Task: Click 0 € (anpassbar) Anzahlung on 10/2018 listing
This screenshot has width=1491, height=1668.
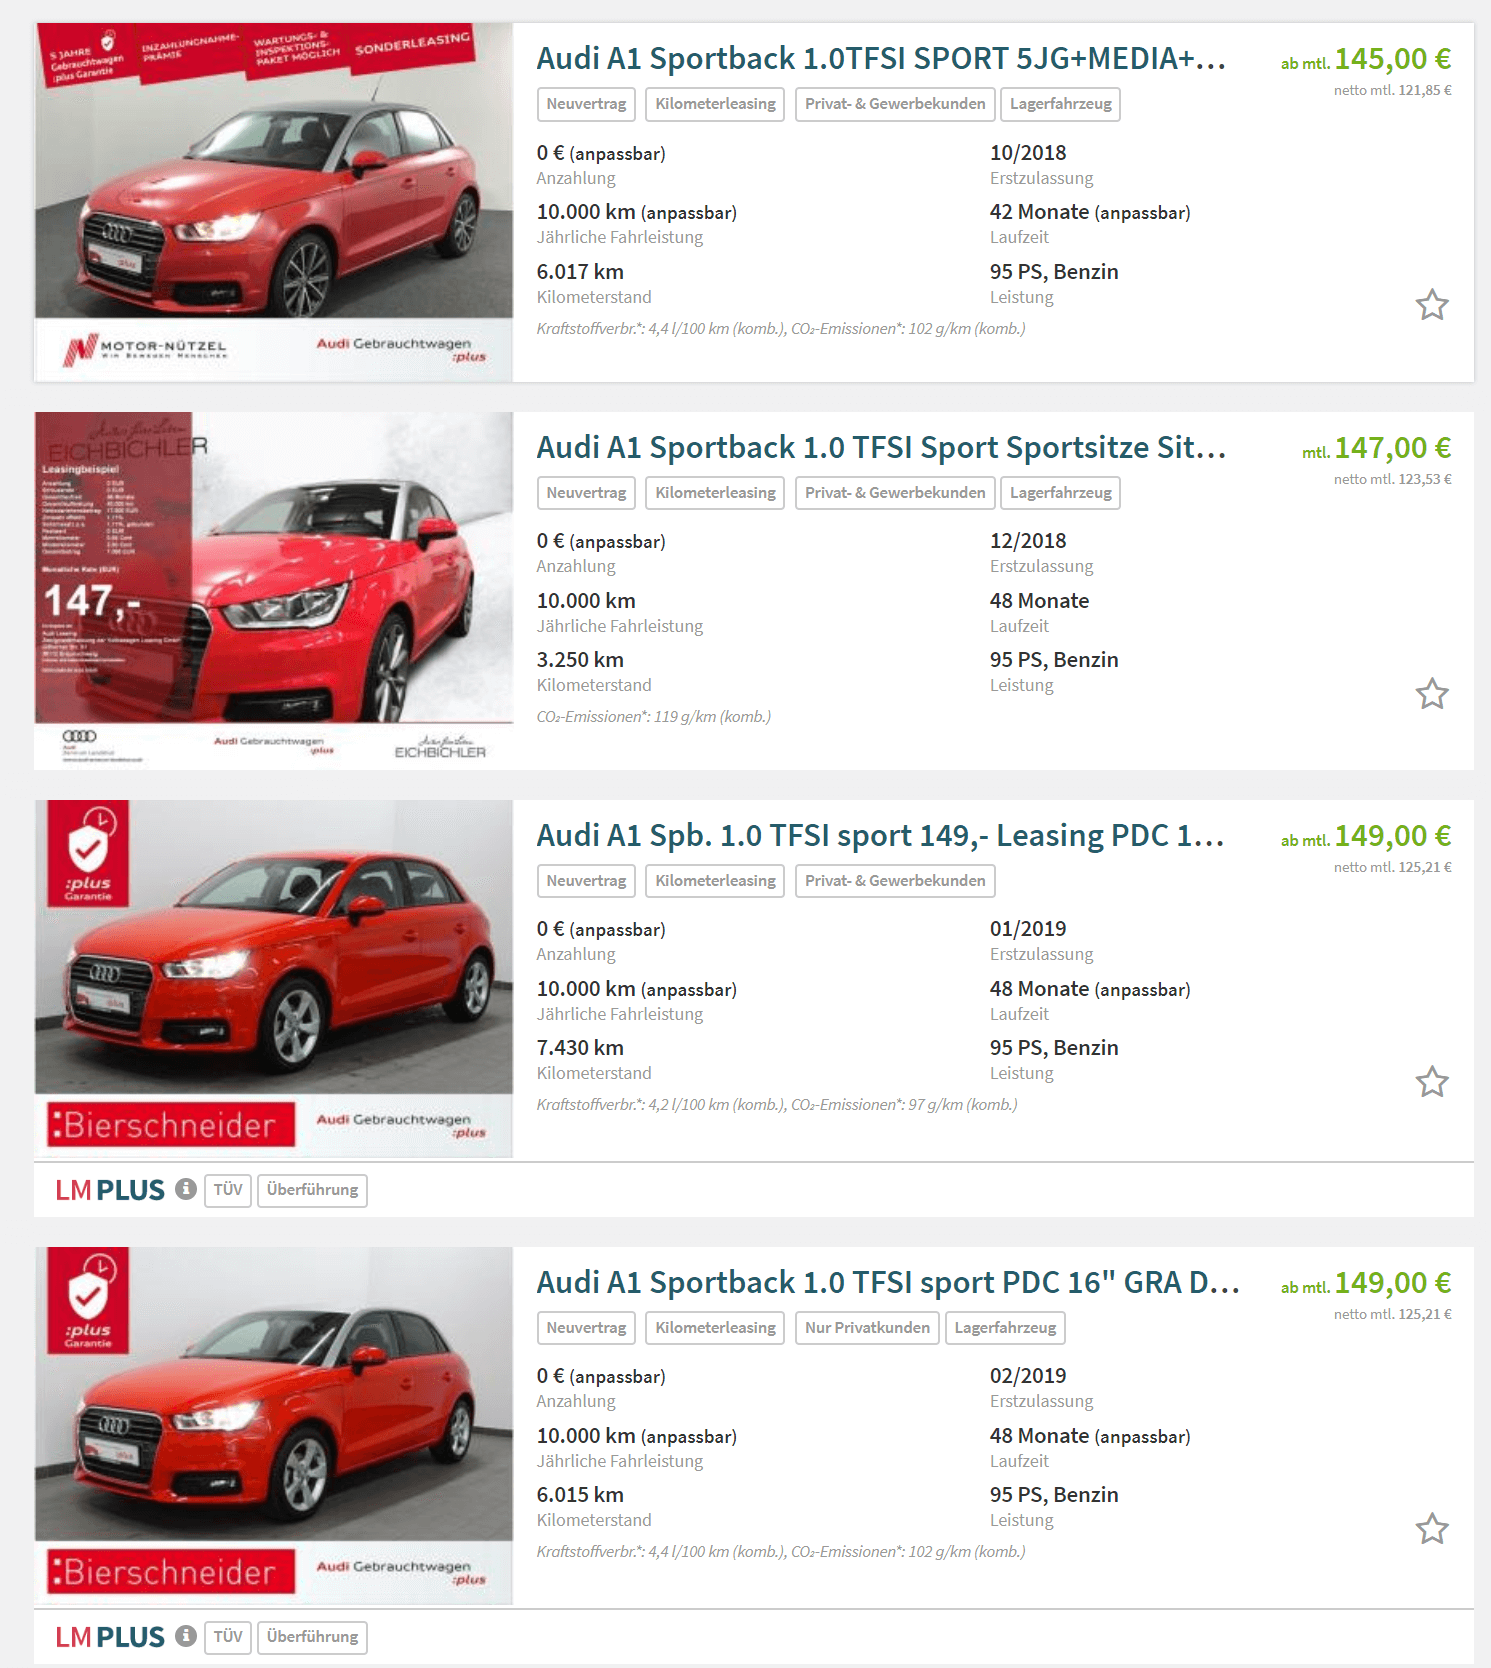Action: pos(601,153)
